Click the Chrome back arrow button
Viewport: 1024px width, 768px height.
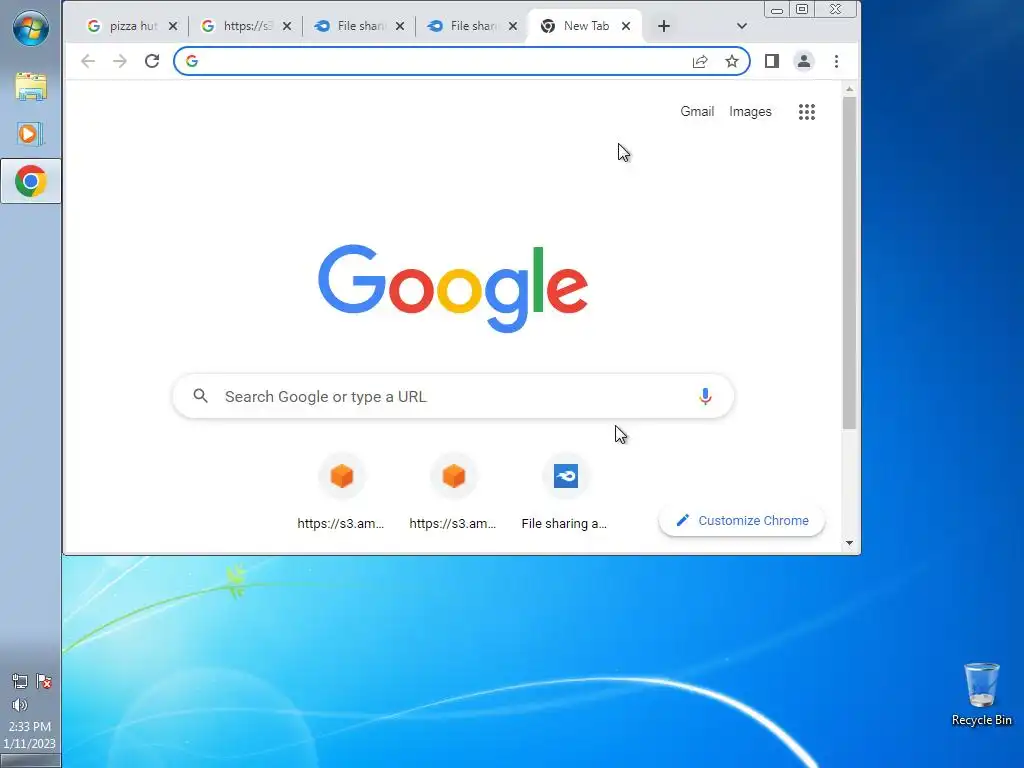[x=88, y=61]
